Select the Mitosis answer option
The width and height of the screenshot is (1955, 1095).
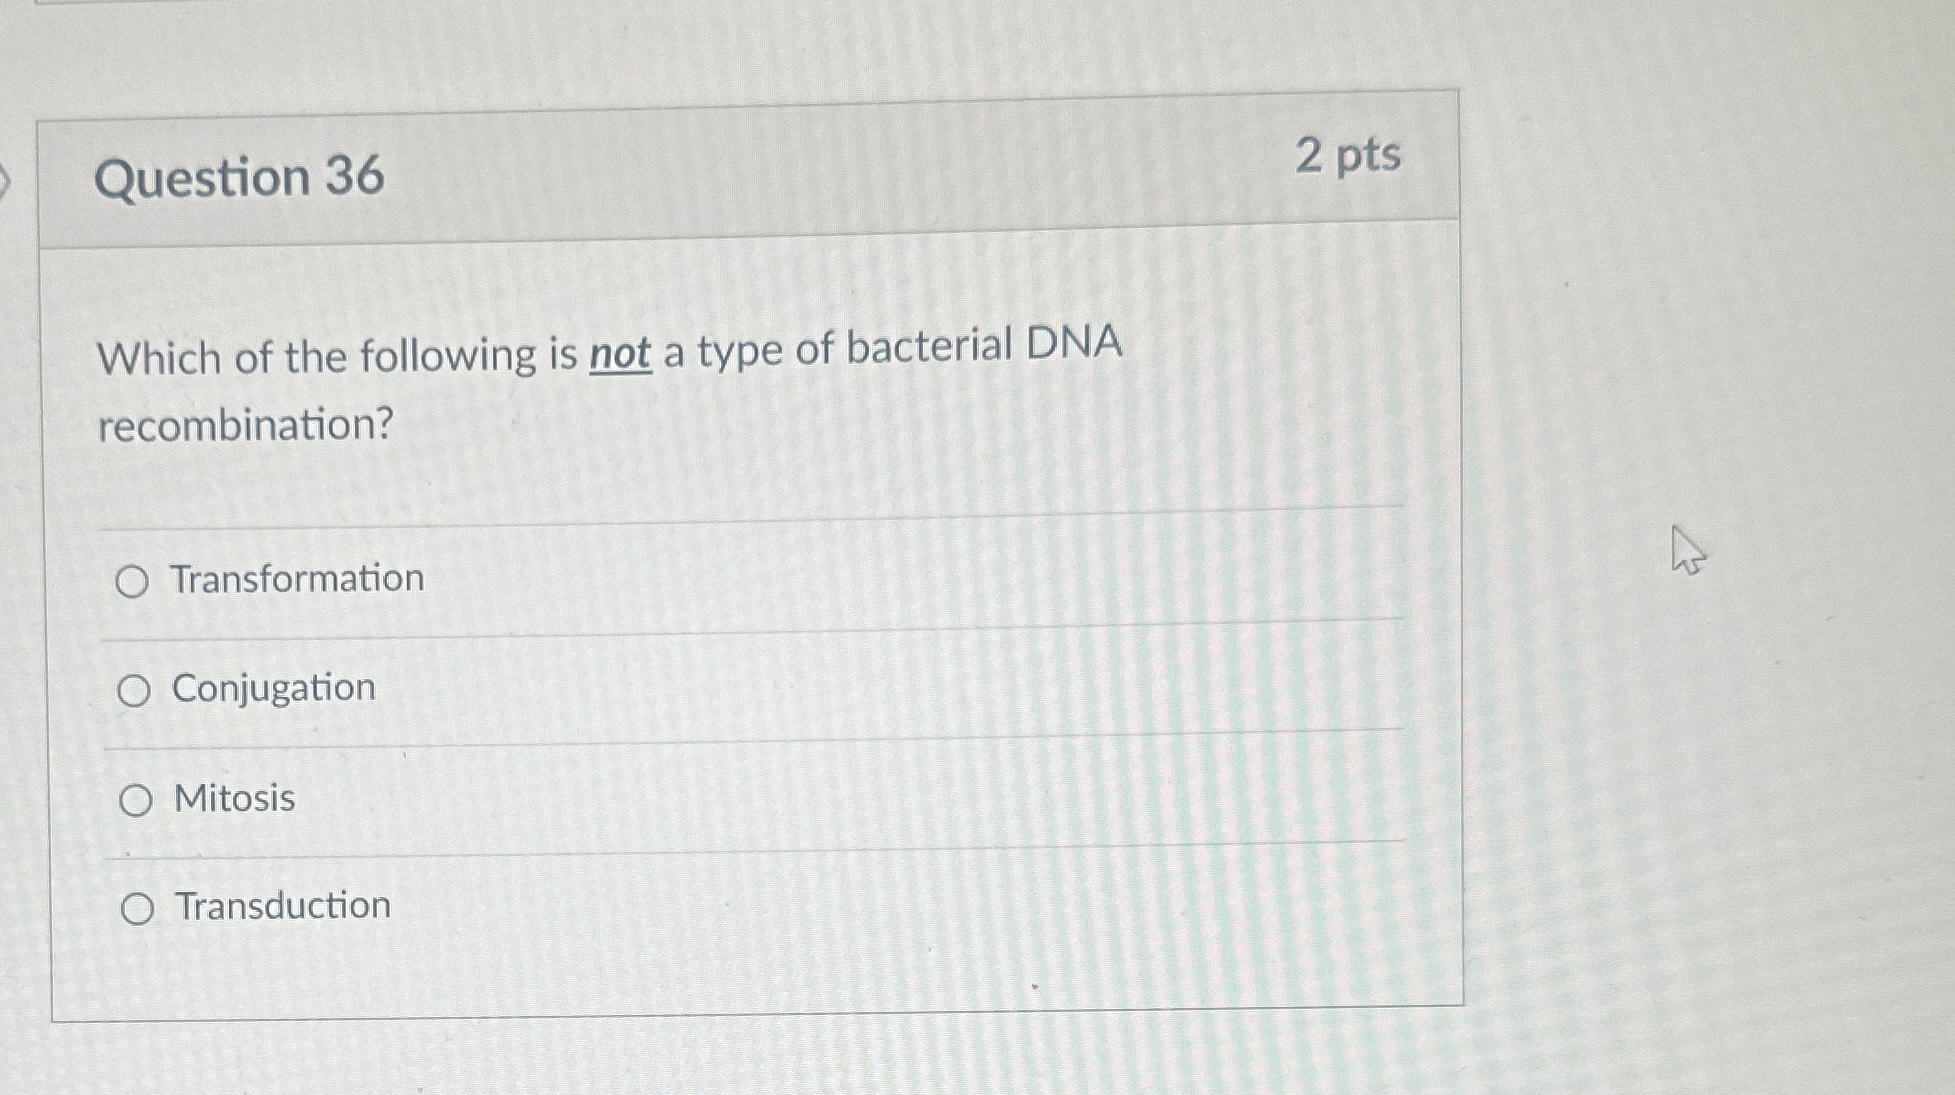(x=137, y=798)
